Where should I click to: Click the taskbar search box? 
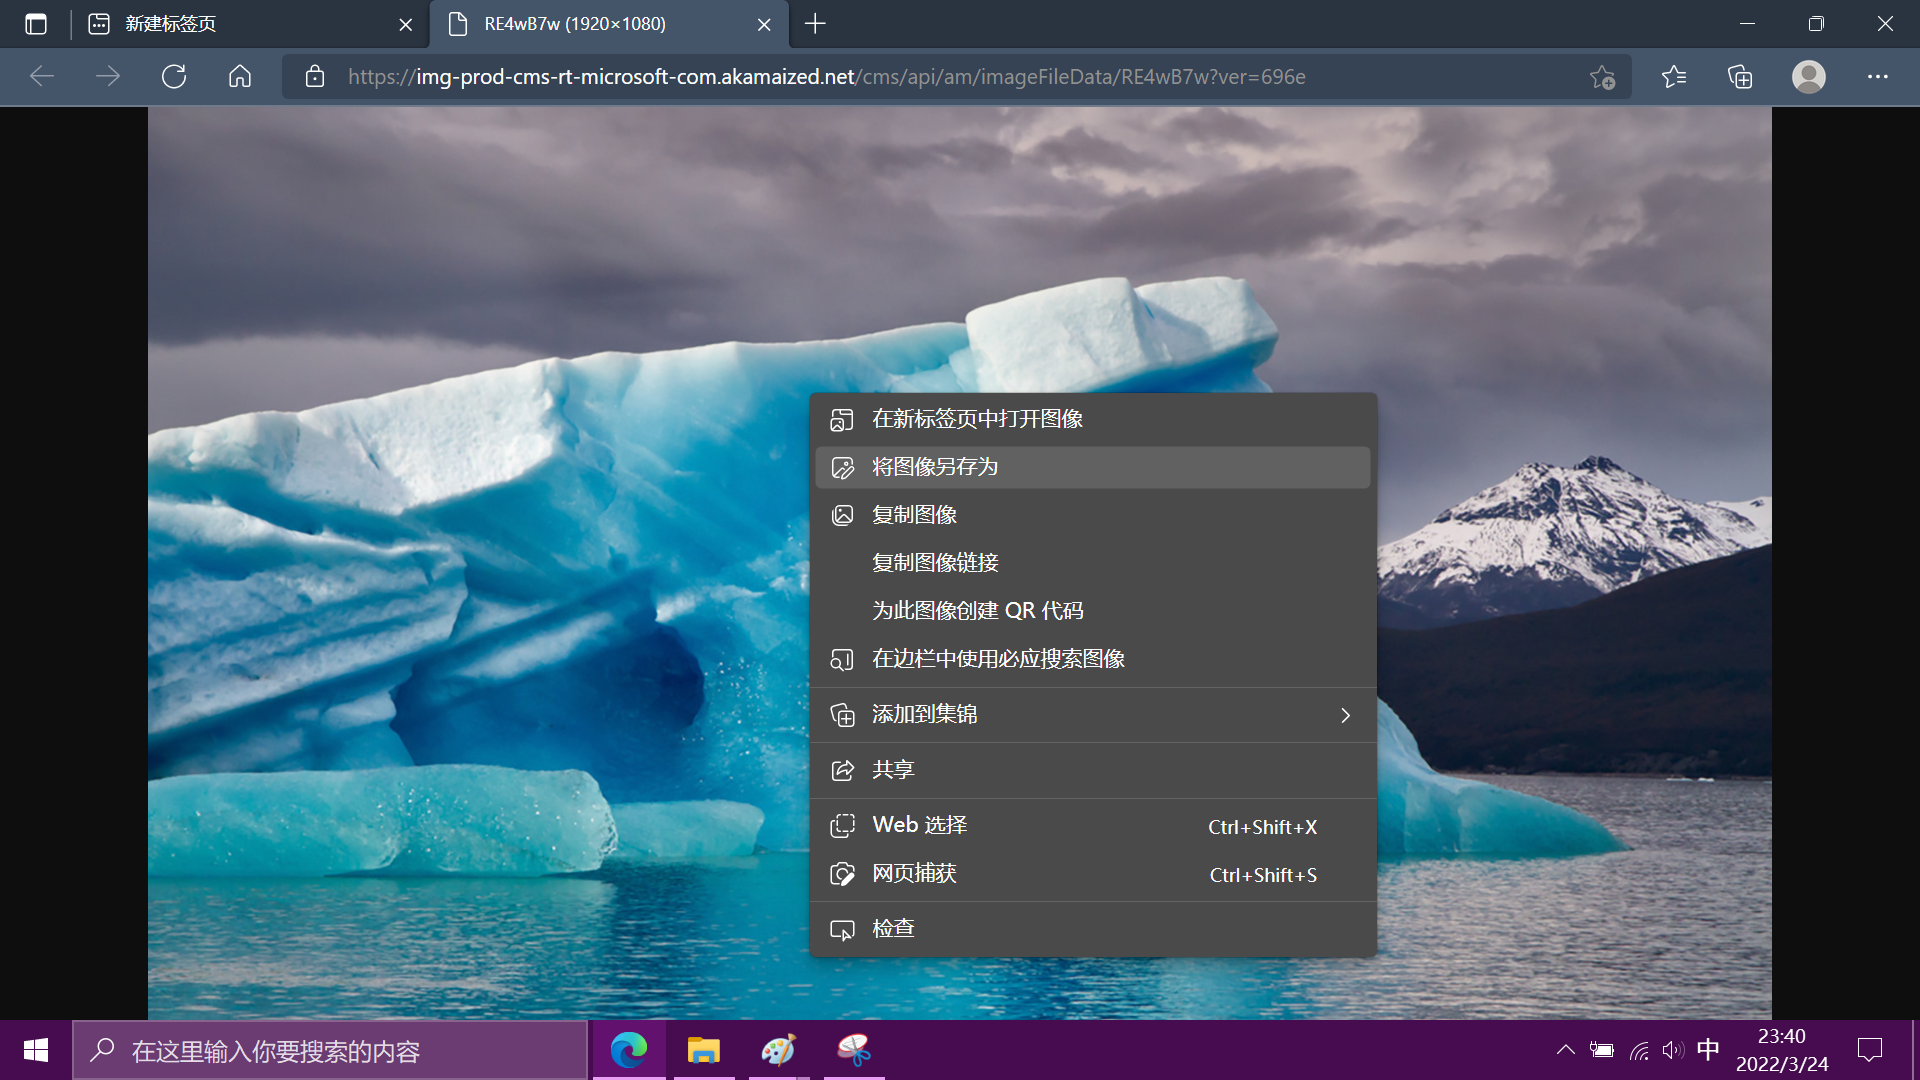(330, 1051)
